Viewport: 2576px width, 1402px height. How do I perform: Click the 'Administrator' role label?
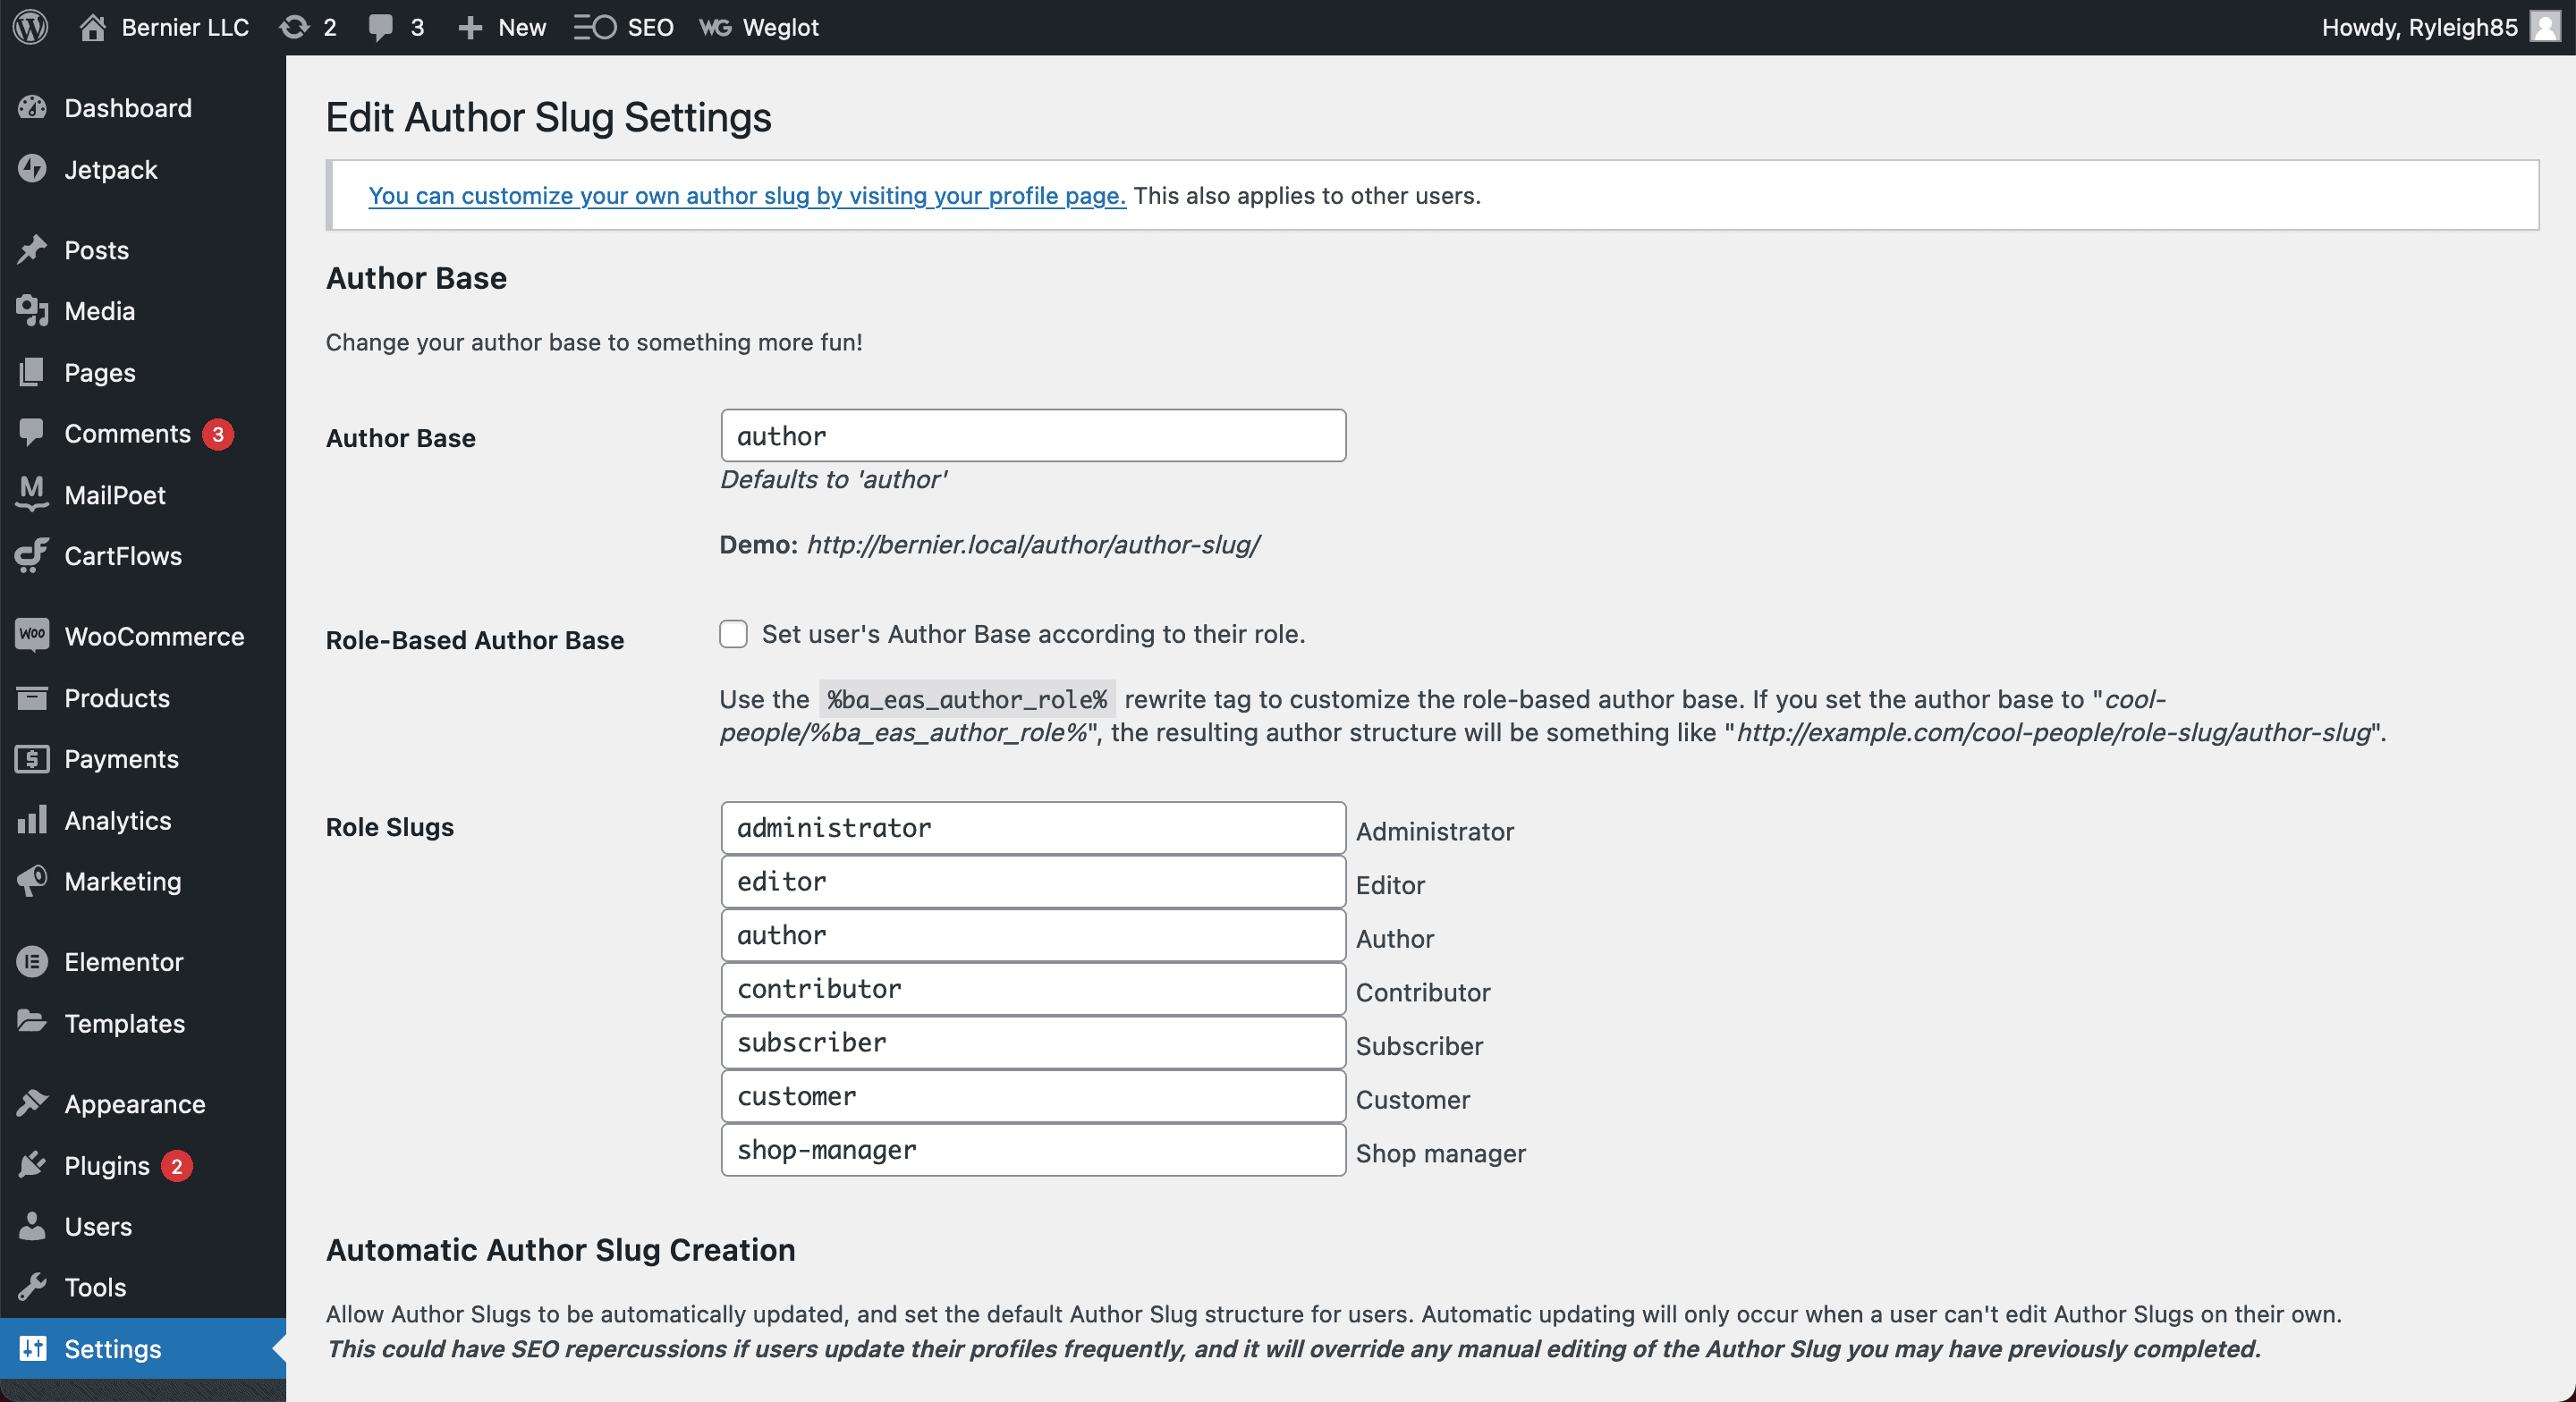1434,831
